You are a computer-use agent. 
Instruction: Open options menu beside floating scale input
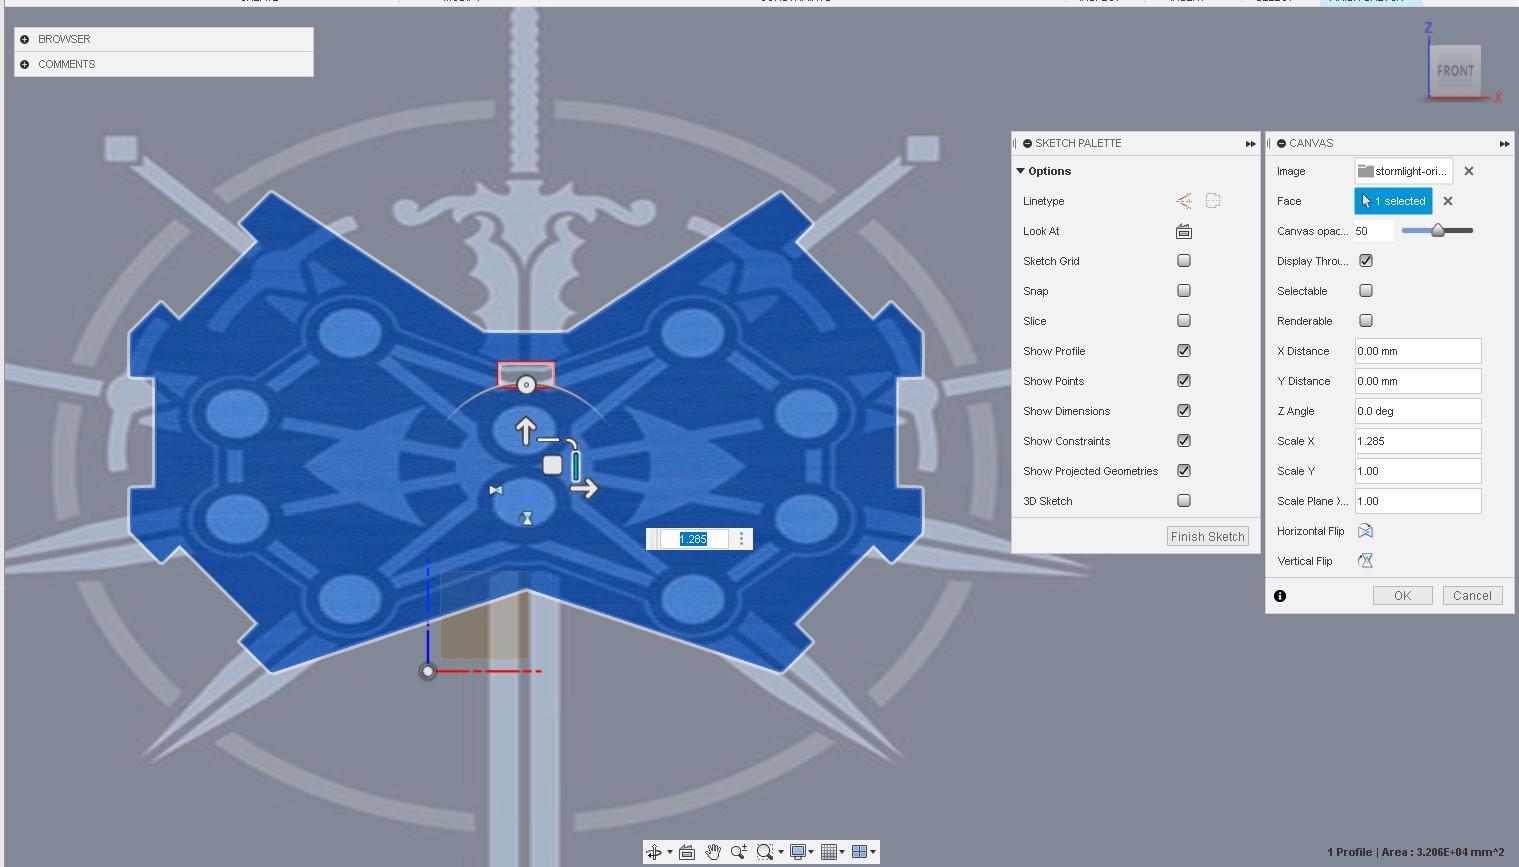(741, 539)
